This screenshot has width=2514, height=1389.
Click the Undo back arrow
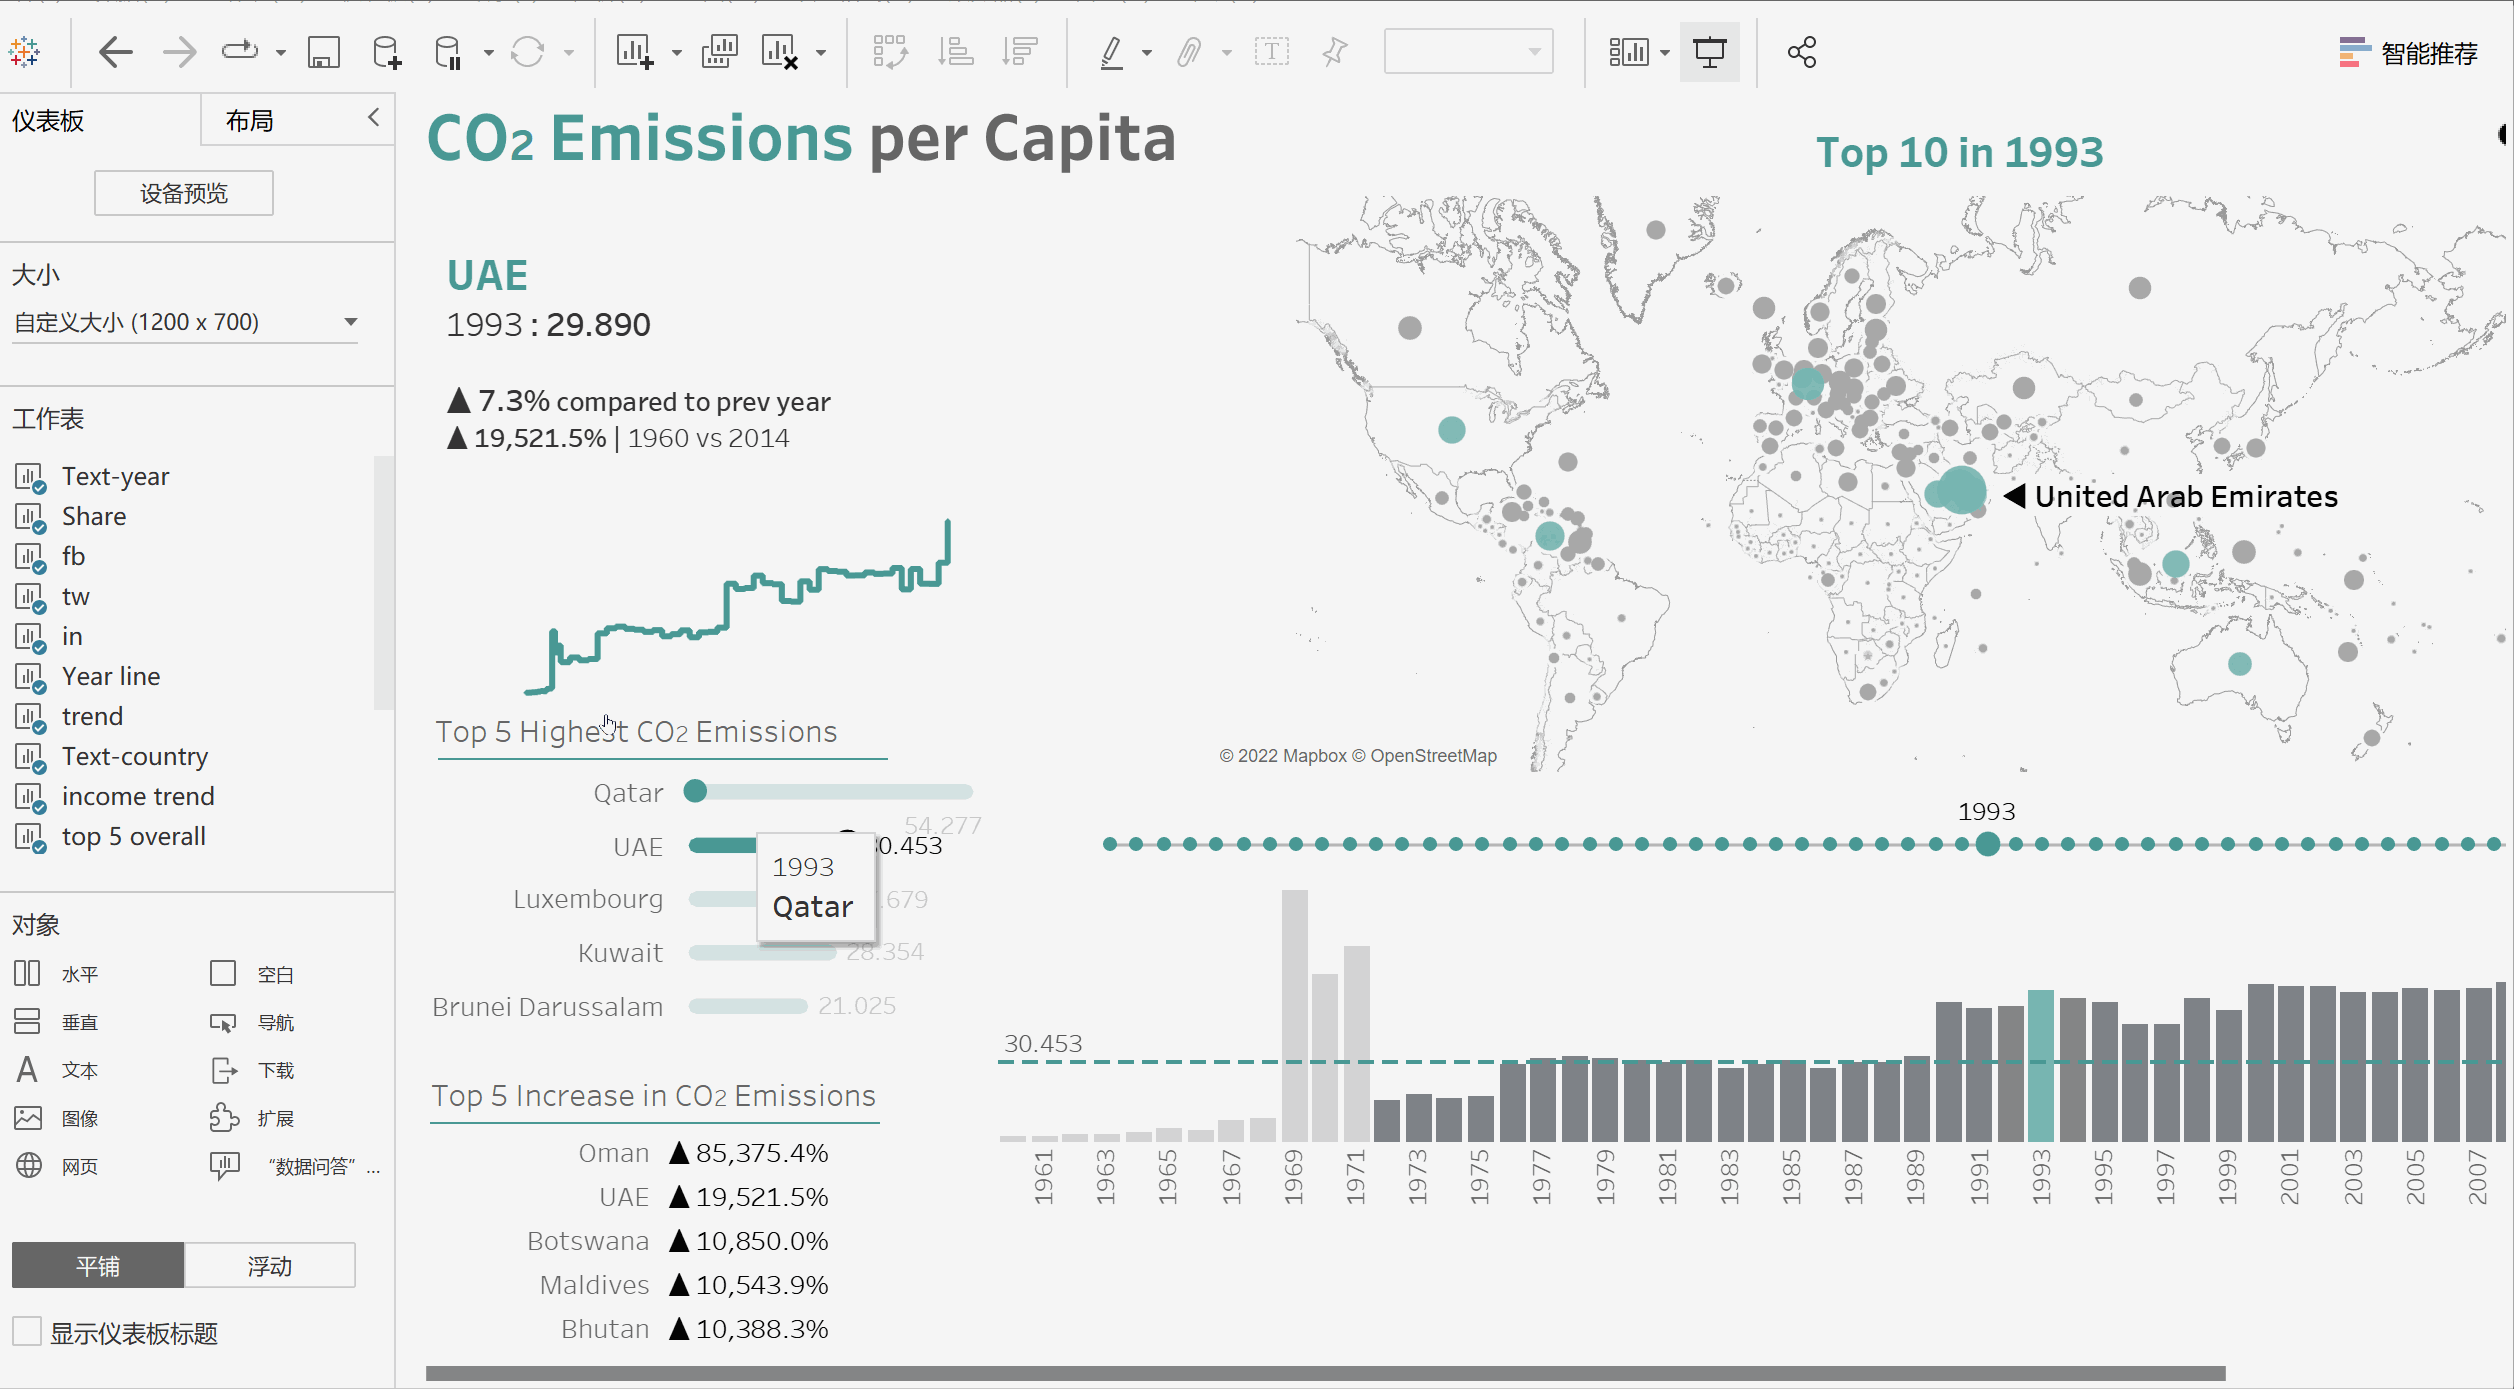click(x=116, y=52)
